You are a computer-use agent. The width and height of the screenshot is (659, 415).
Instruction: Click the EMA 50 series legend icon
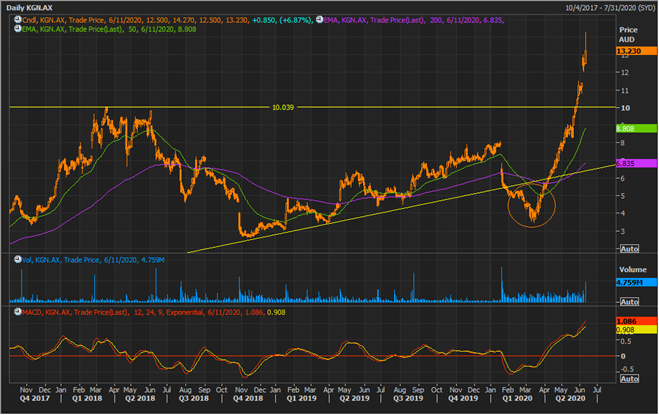click(18, 29)
